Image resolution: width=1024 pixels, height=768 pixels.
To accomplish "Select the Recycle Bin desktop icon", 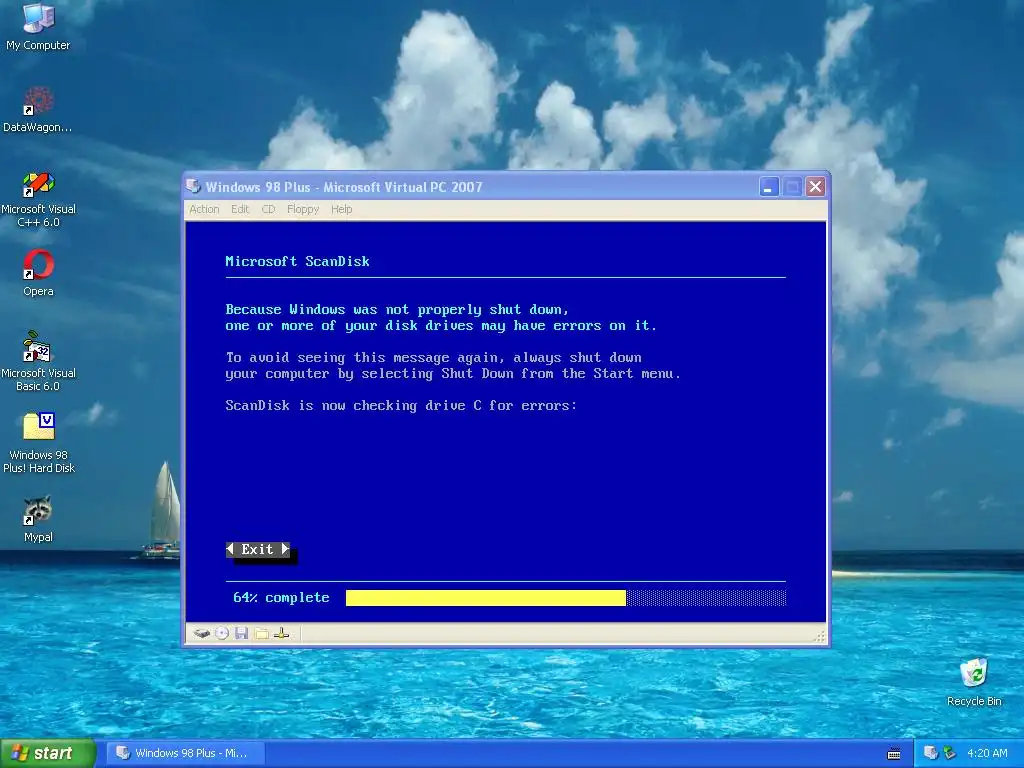I will click(974, 682).
